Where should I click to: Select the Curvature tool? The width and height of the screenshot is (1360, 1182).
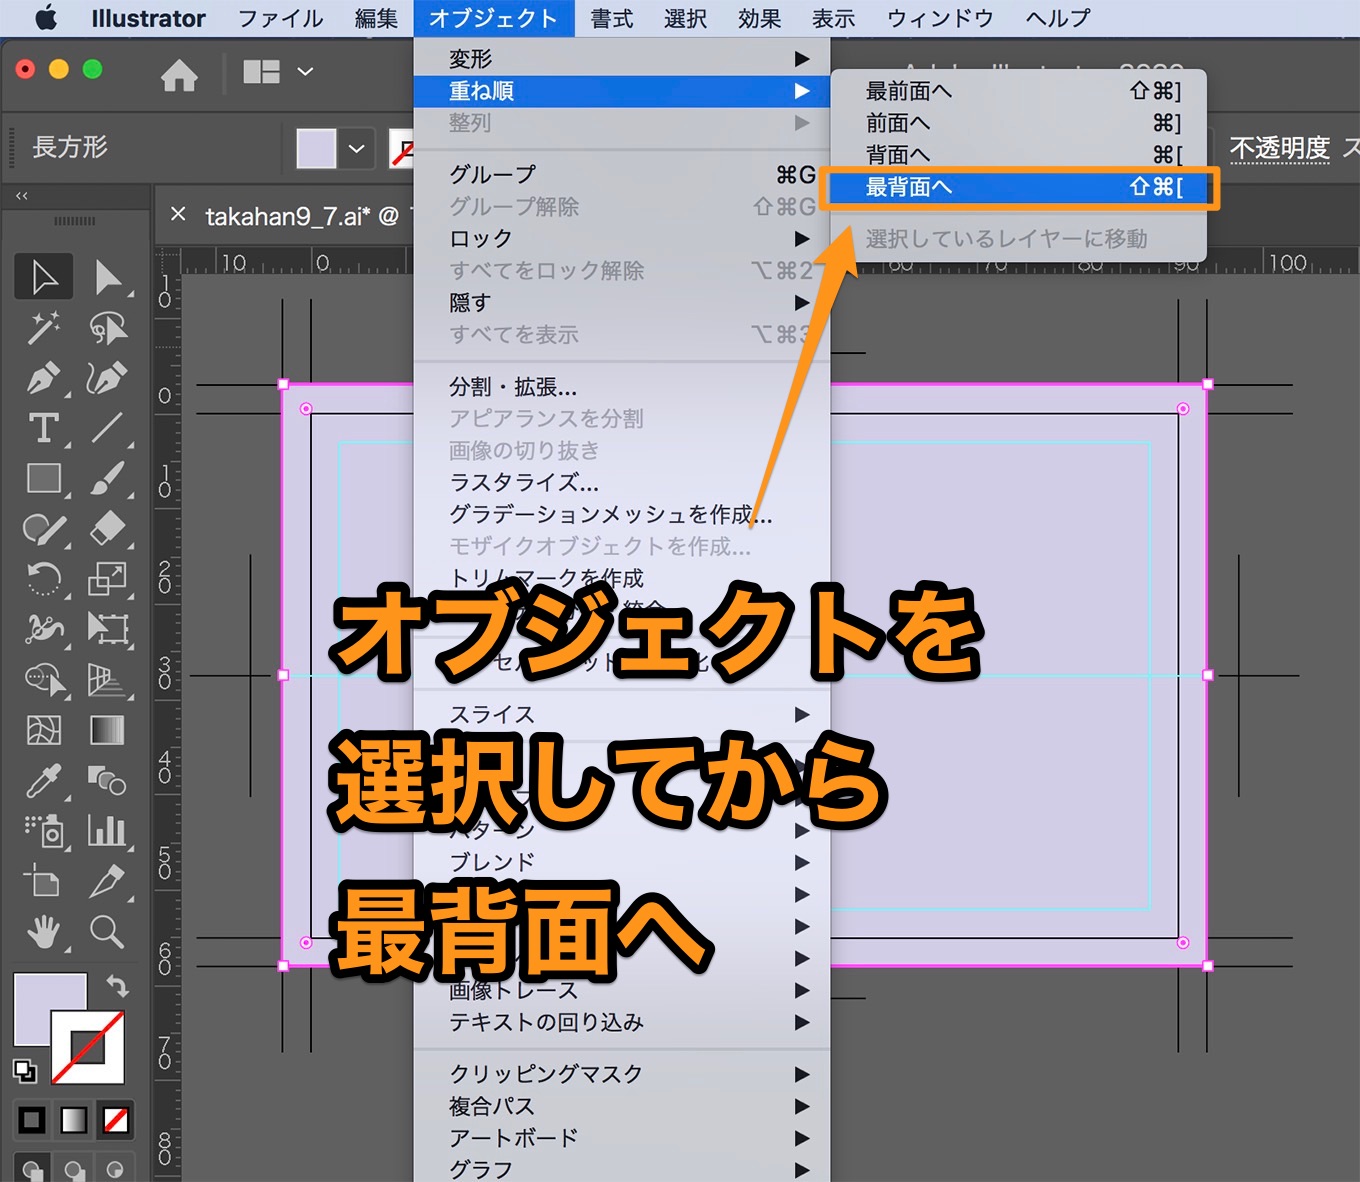[x=107, y=378]
